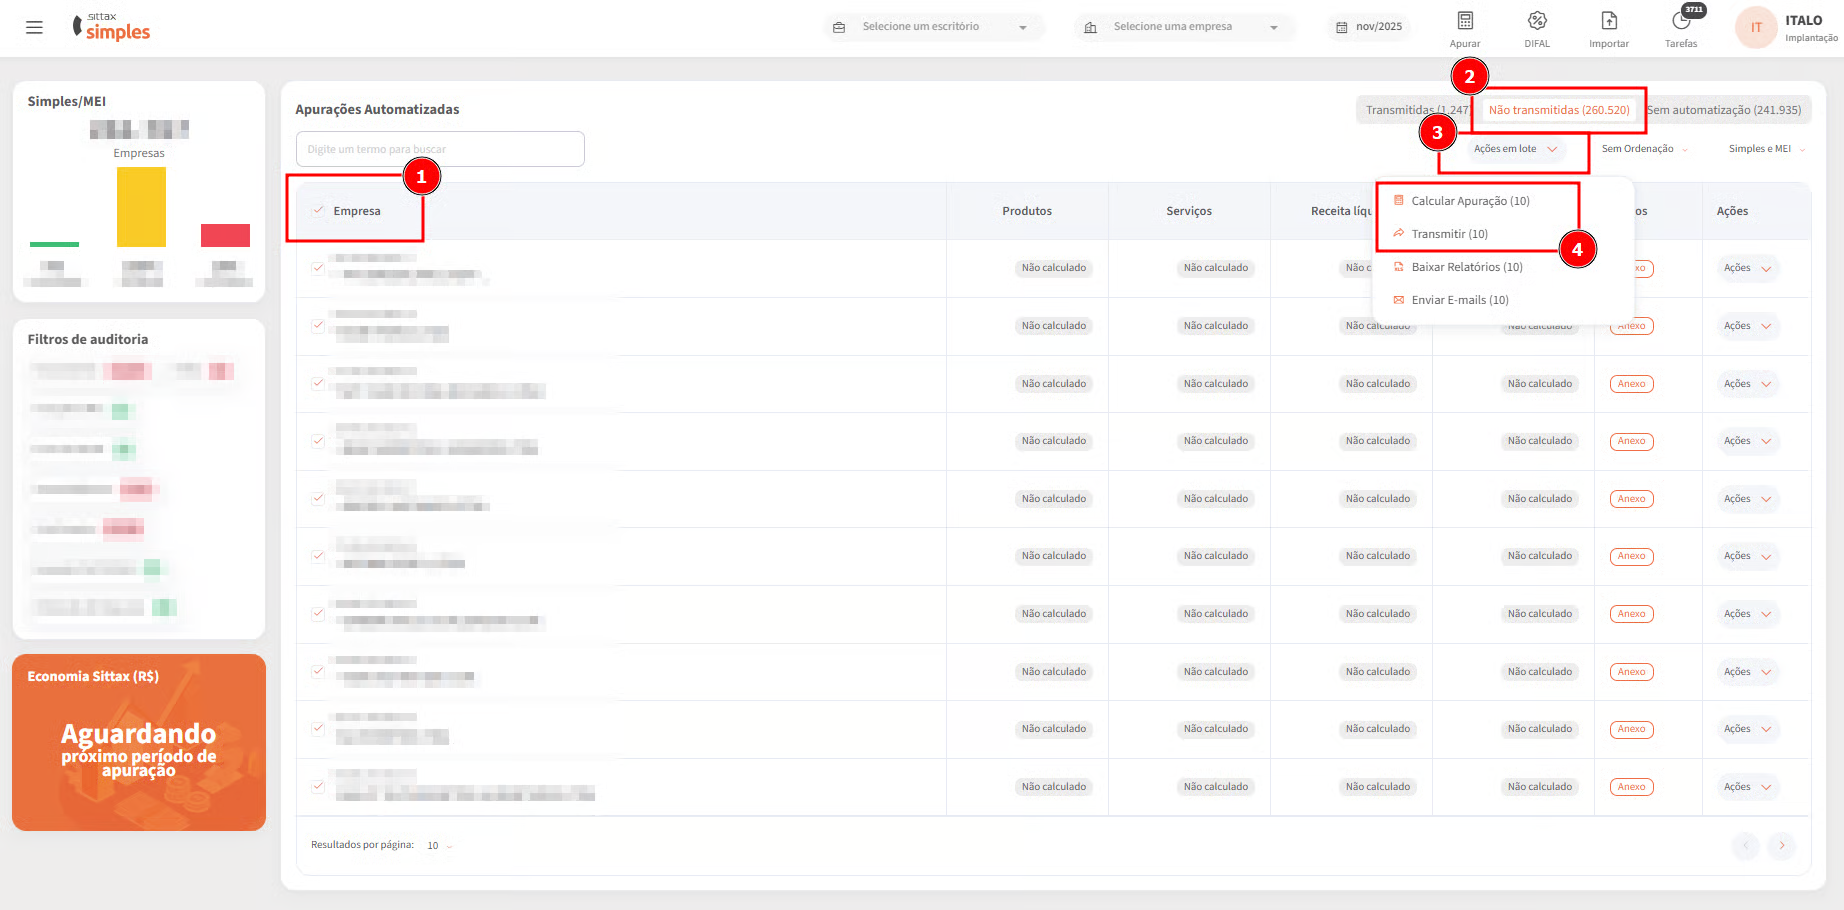Image resolution: width=1844 pixels, height=910 pixels.
Task: Click the Importar file icon
Action: coord(1608,22)
